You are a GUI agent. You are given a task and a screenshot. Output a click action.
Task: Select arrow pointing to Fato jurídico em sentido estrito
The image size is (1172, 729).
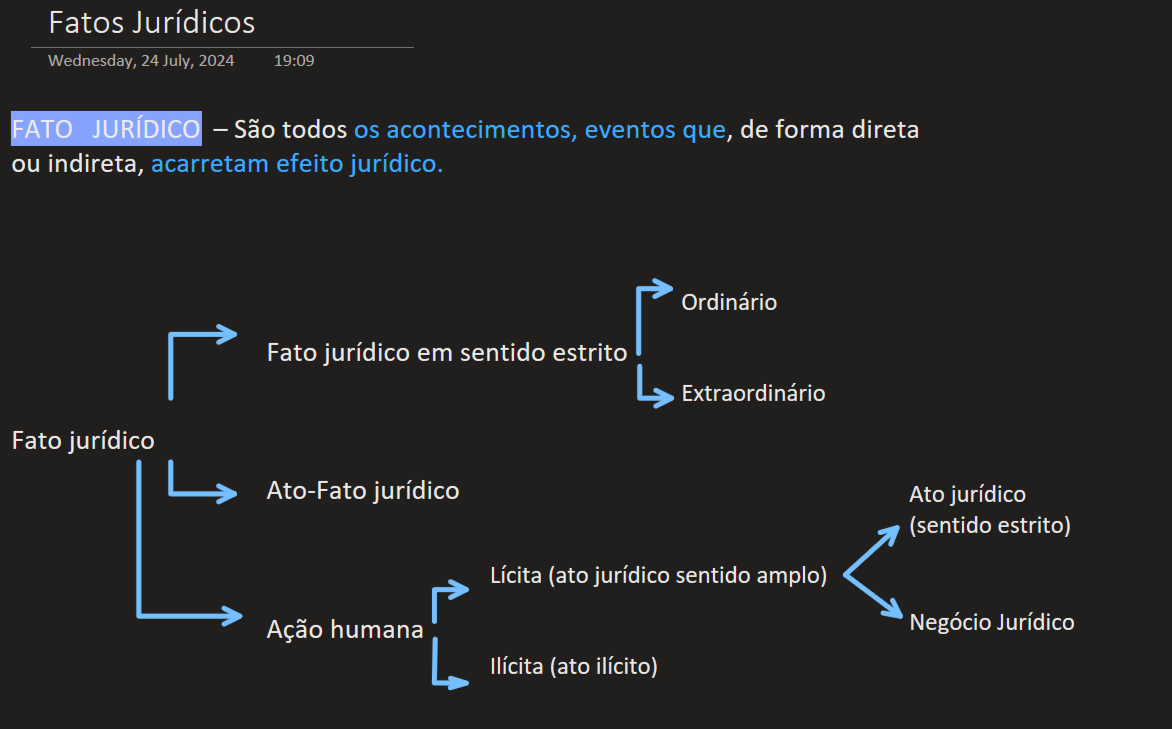point(202,362)
